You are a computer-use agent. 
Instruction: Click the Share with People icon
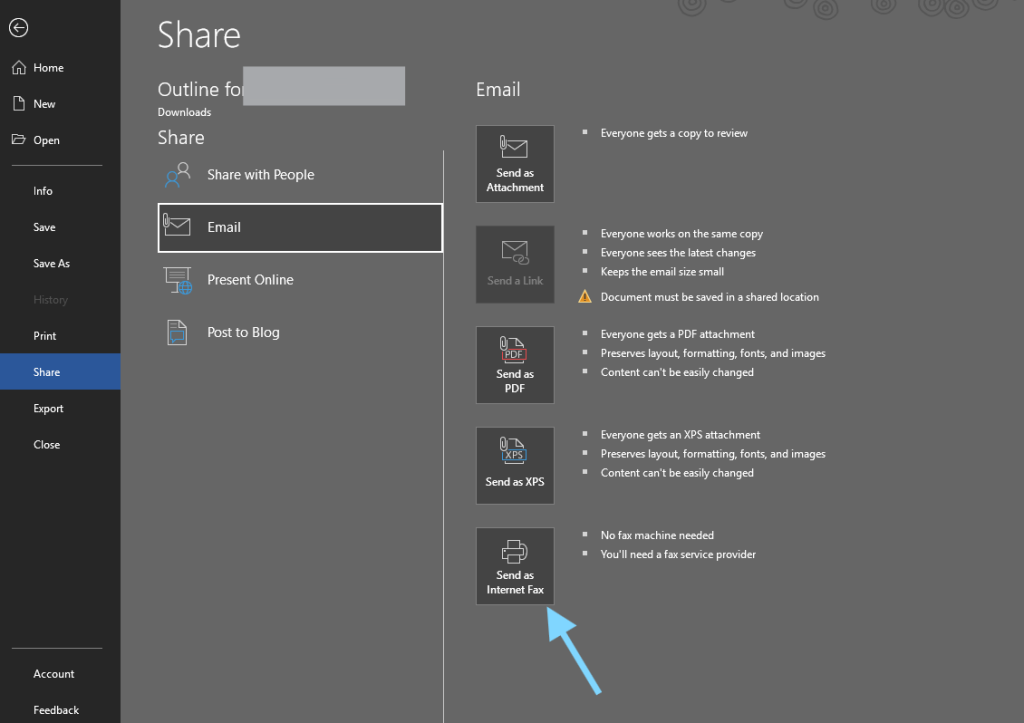click(177, 174)
